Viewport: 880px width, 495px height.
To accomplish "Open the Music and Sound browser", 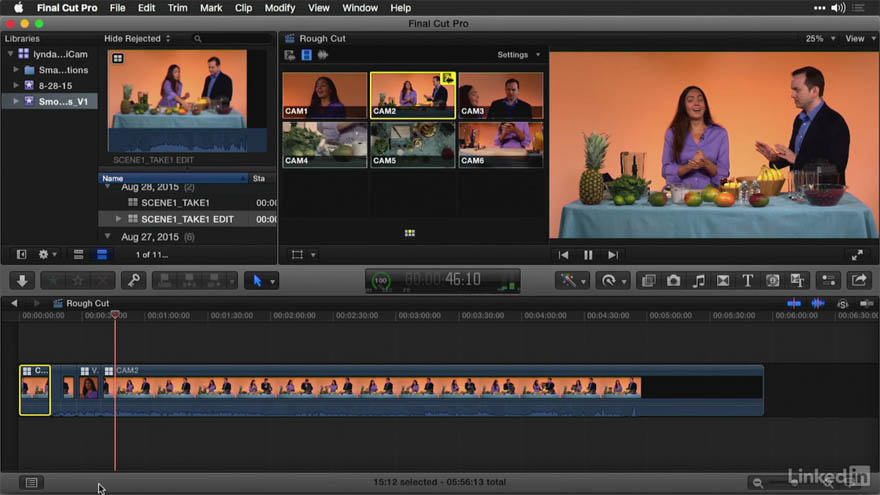I will tap(698, 280).
